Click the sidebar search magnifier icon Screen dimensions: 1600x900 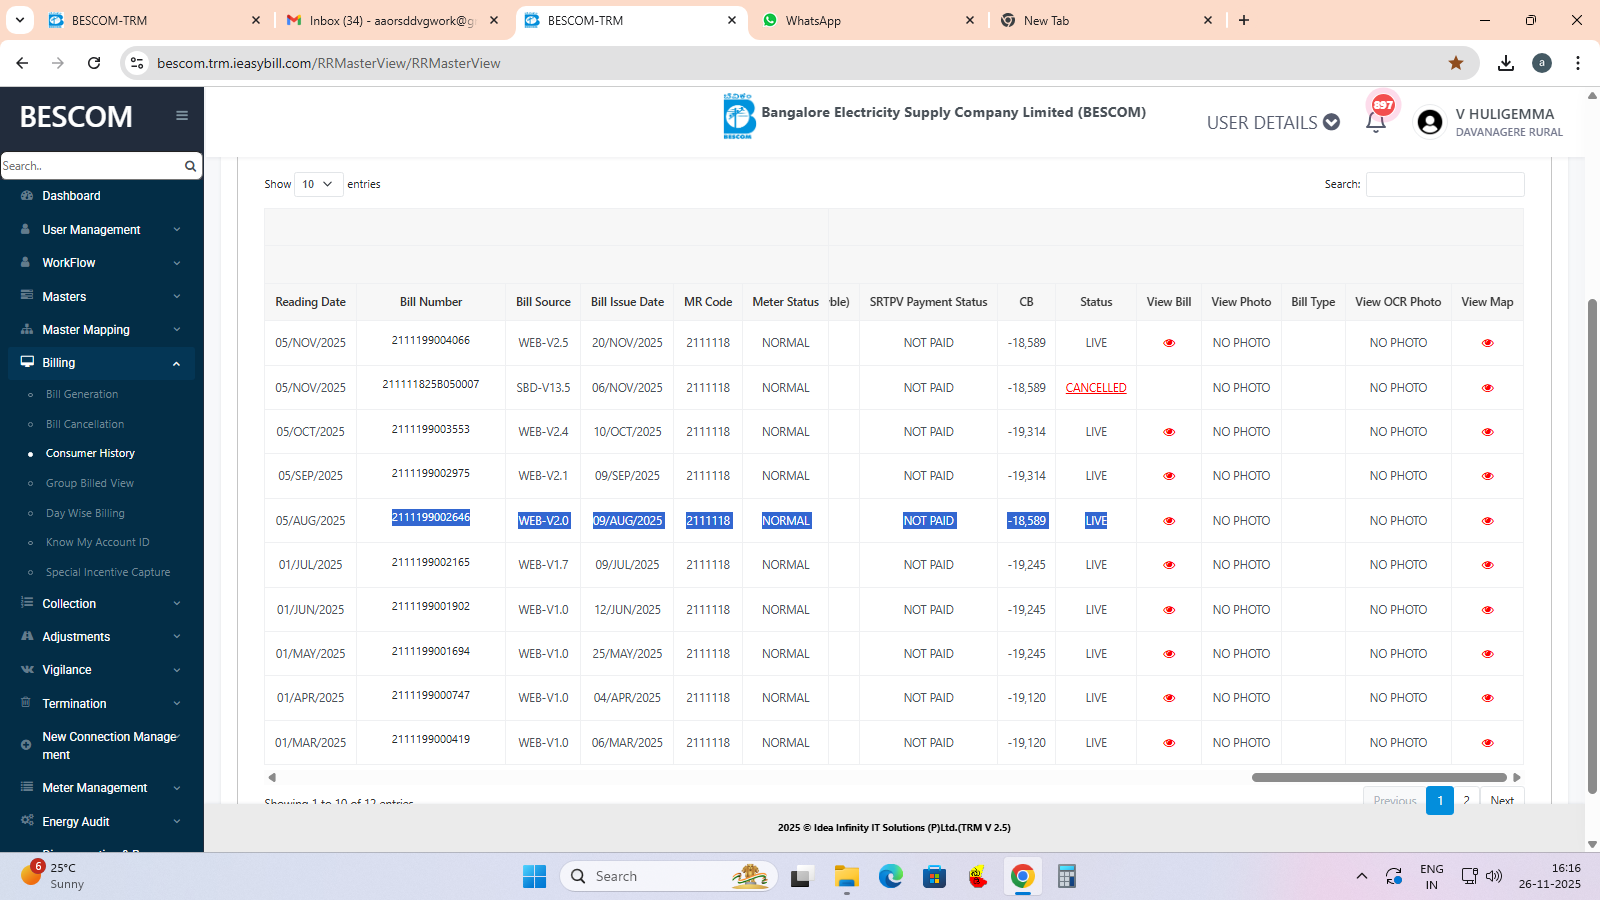[190, 166]
